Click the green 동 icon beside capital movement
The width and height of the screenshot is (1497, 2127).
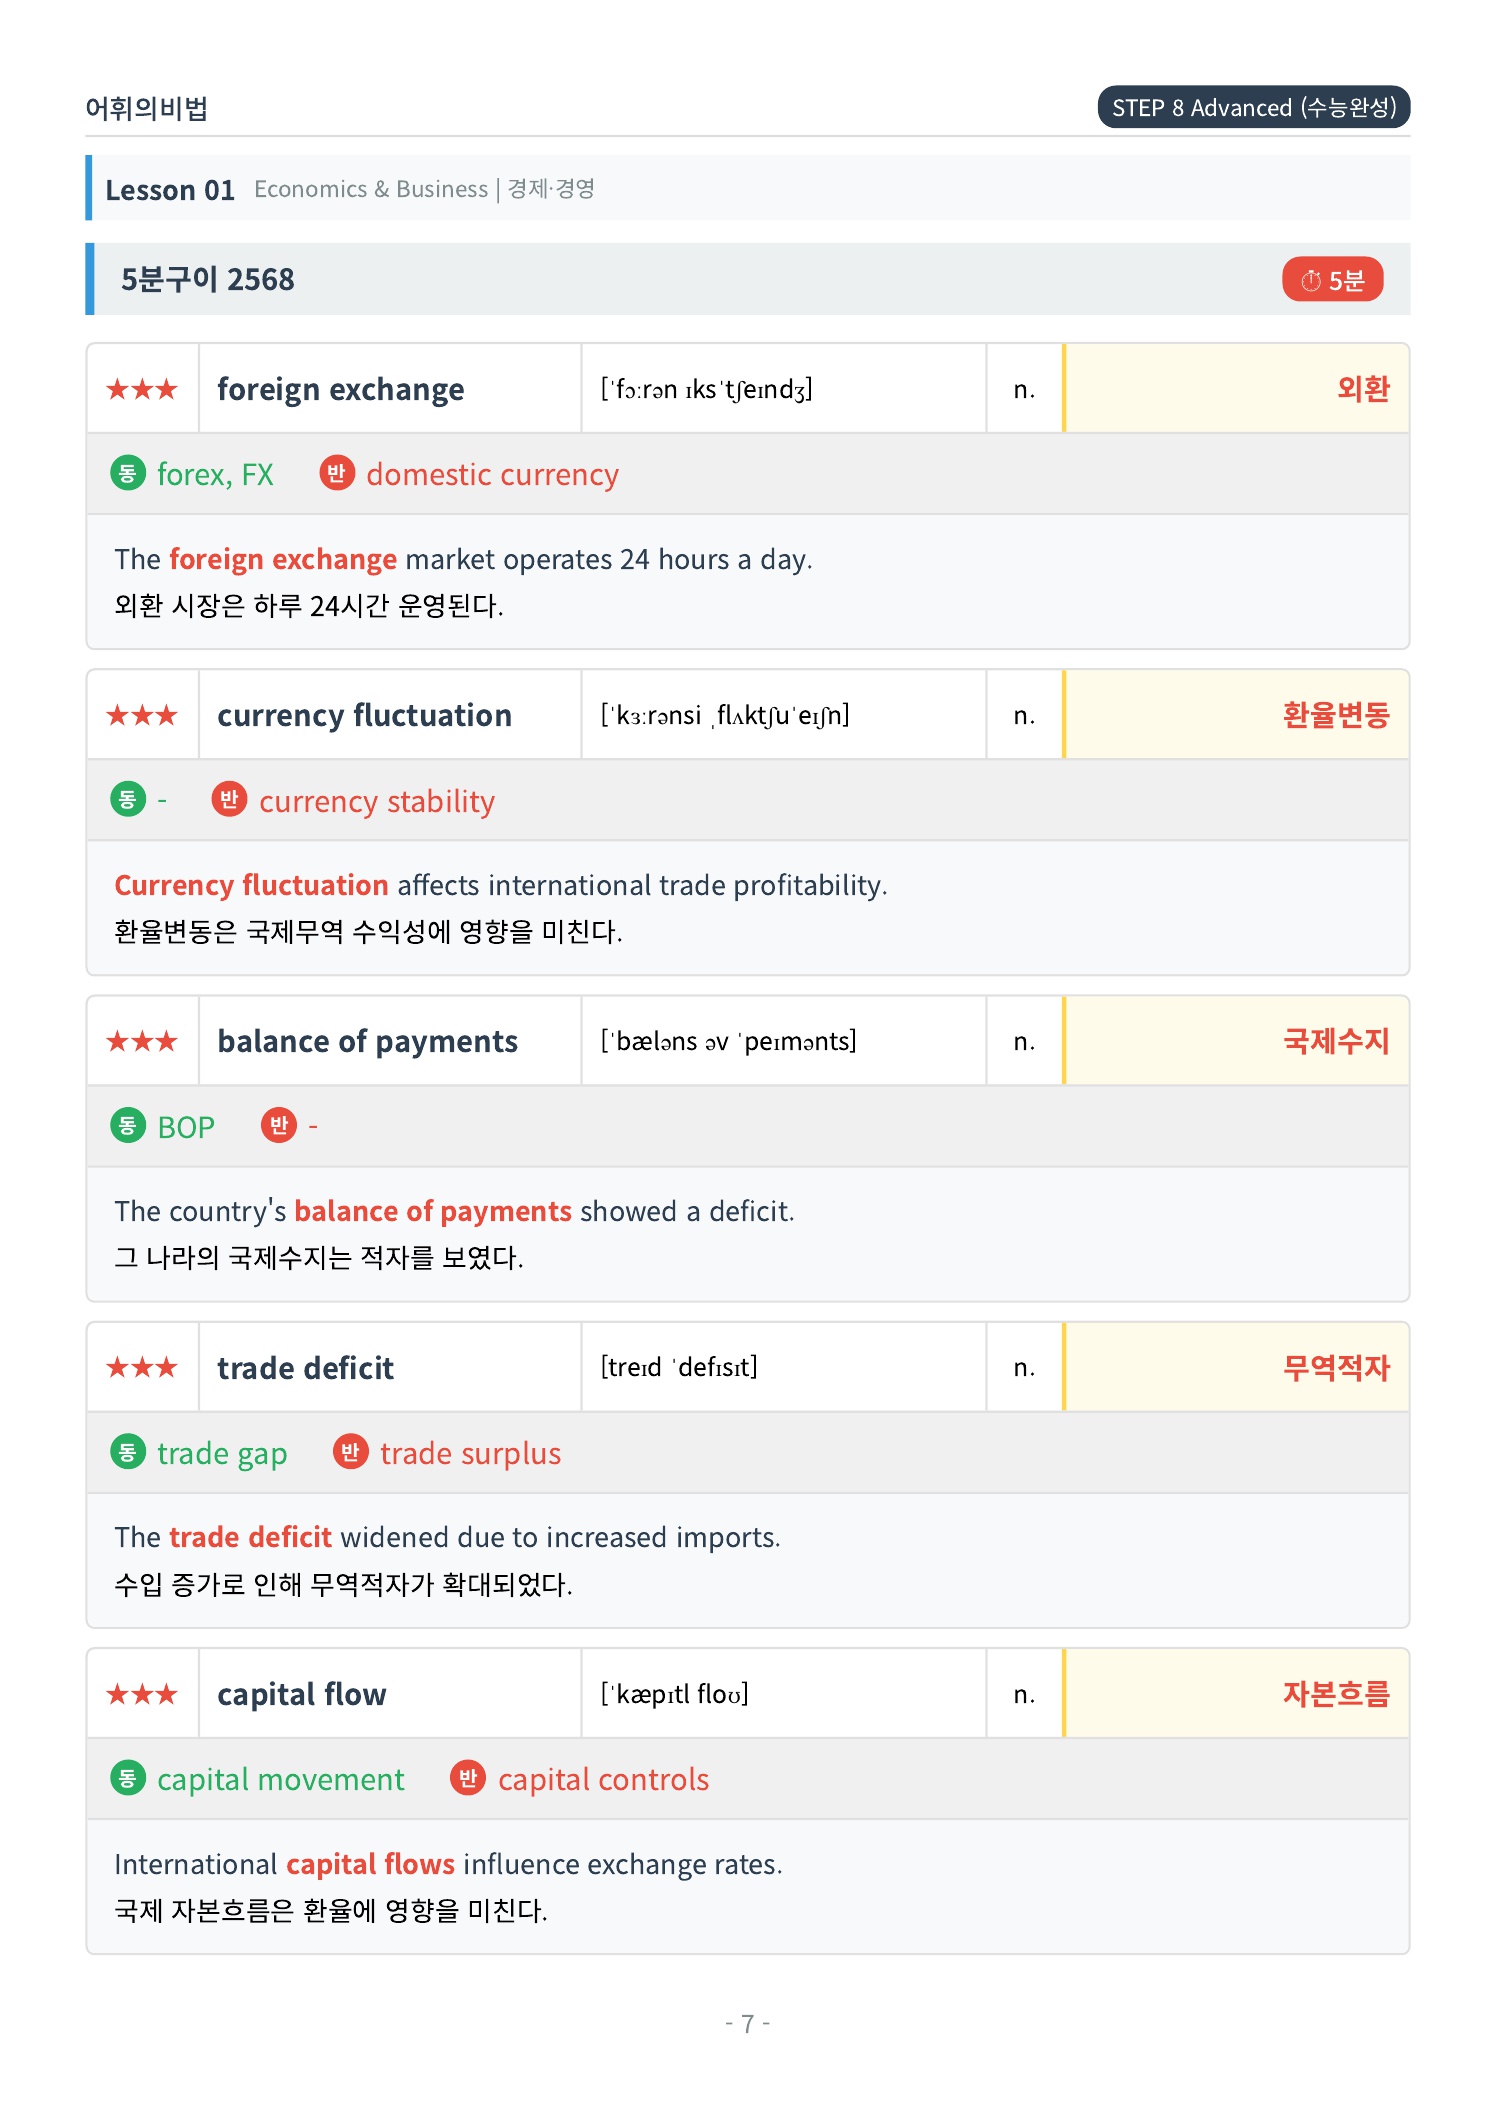[128, 1778]
